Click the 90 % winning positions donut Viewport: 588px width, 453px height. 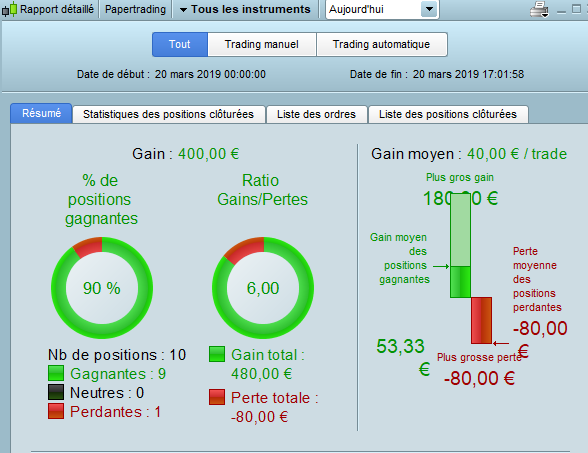click(x=102, y=288)
